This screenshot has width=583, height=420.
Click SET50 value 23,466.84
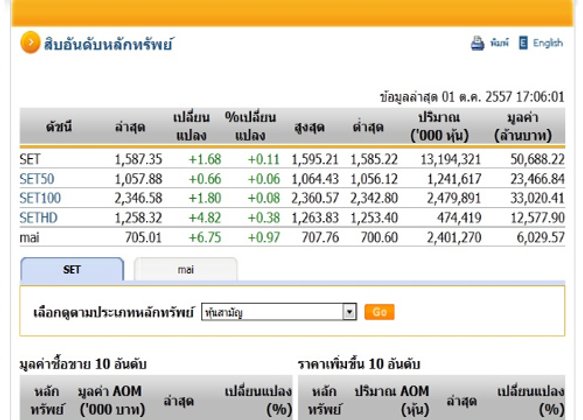(x=537, y=179)
